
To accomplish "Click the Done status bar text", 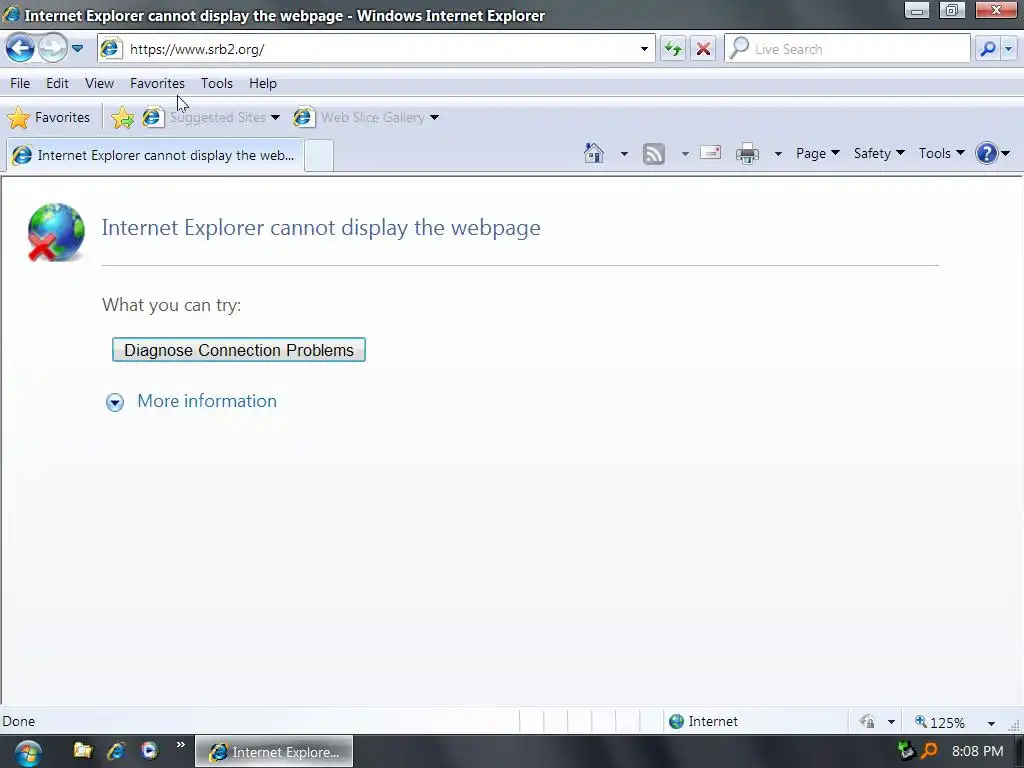I will click(18, 722).
